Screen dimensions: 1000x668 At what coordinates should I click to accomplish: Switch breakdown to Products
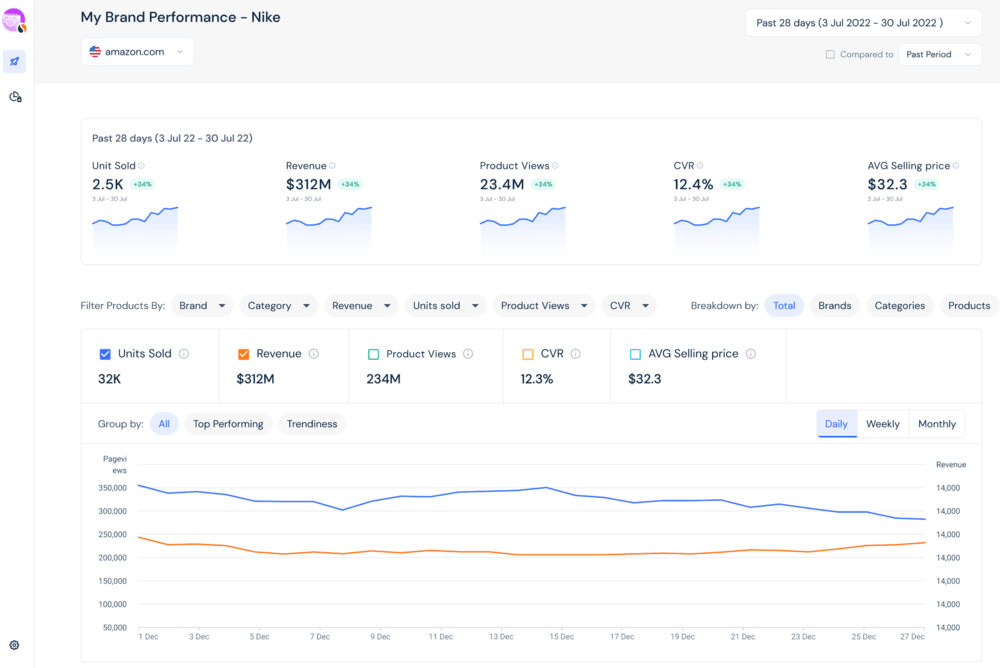(969, 306)
